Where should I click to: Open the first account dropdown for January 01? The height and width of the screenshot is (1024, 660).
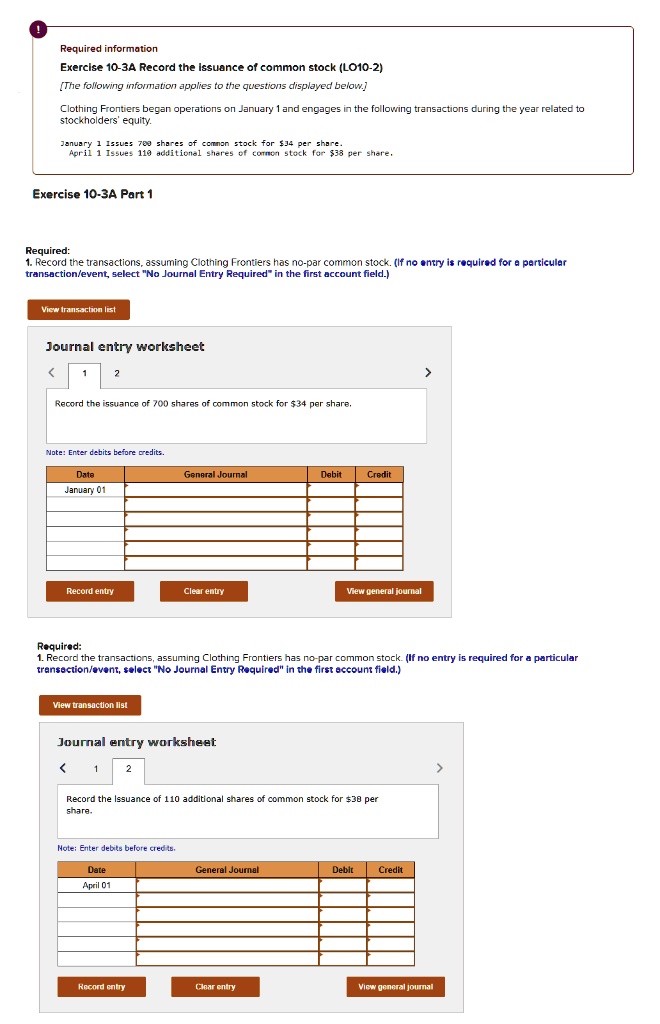coord(215,489)
